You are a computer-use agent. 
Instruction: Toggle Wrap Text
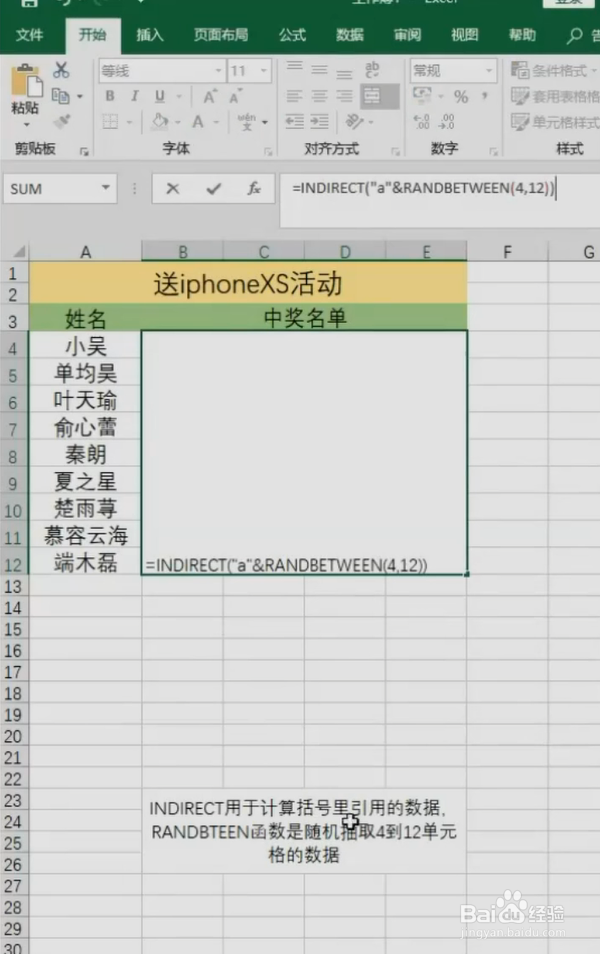[372, 69]
